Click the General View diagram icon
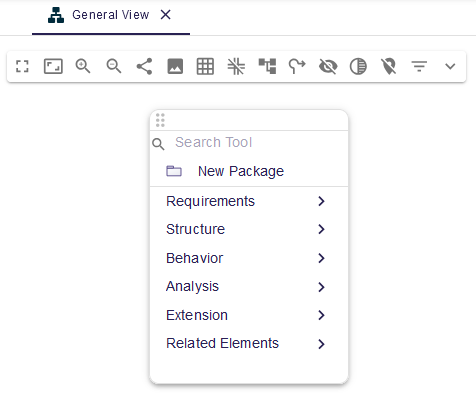Image resolution: width=476 pixels, height=399 pixels. [56, 15]
